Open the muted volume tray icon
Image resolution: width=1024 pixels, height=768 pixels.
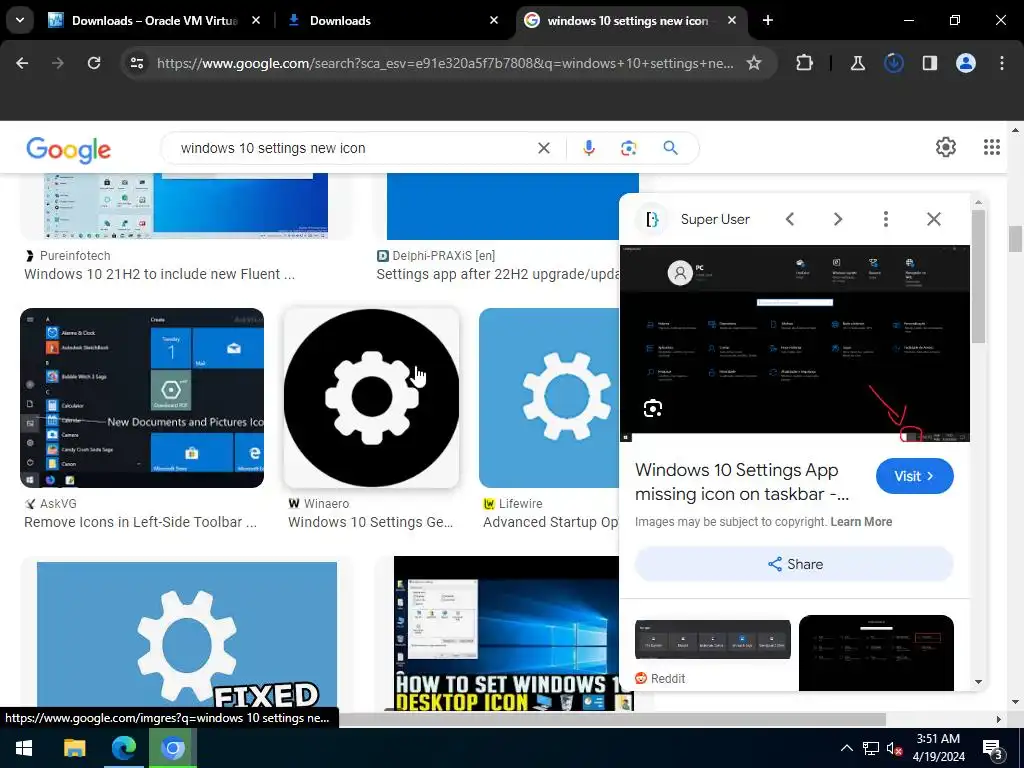(x=894, y=749)
